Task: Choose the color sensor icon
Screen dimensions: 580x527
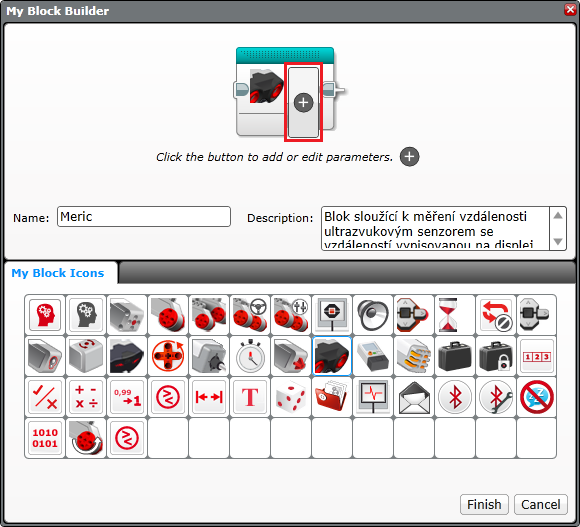Action: click(45, 356)
